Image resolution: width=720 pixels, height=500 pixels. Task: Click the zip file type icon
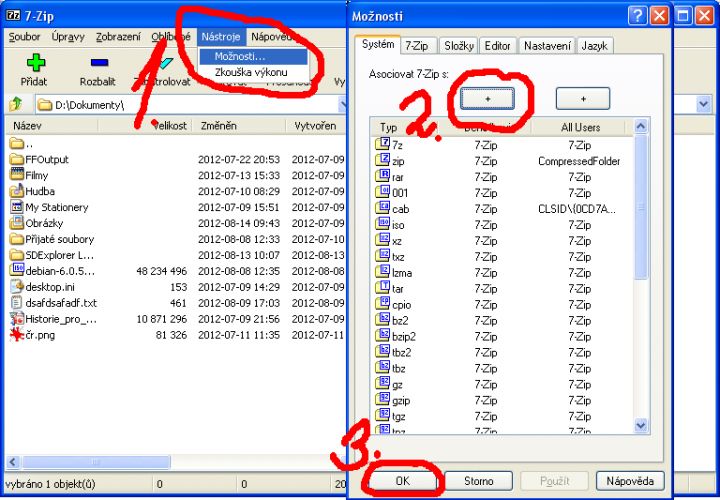click(382, 161)
